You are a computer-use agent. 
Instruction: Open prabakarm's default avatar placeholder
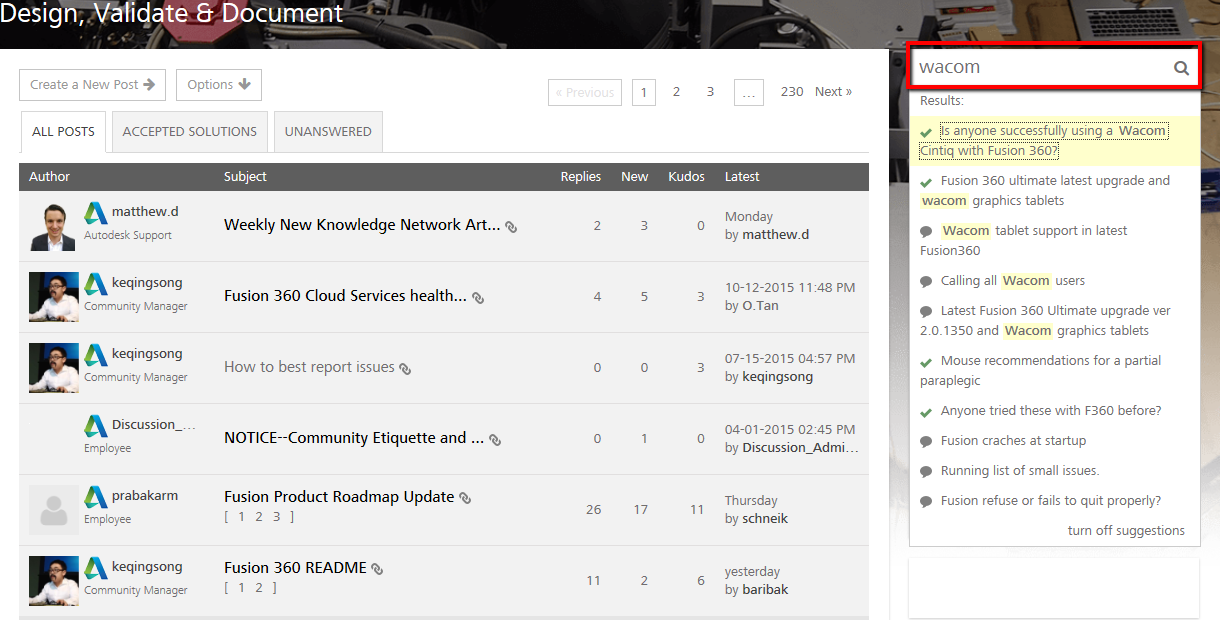click(54, 510)
